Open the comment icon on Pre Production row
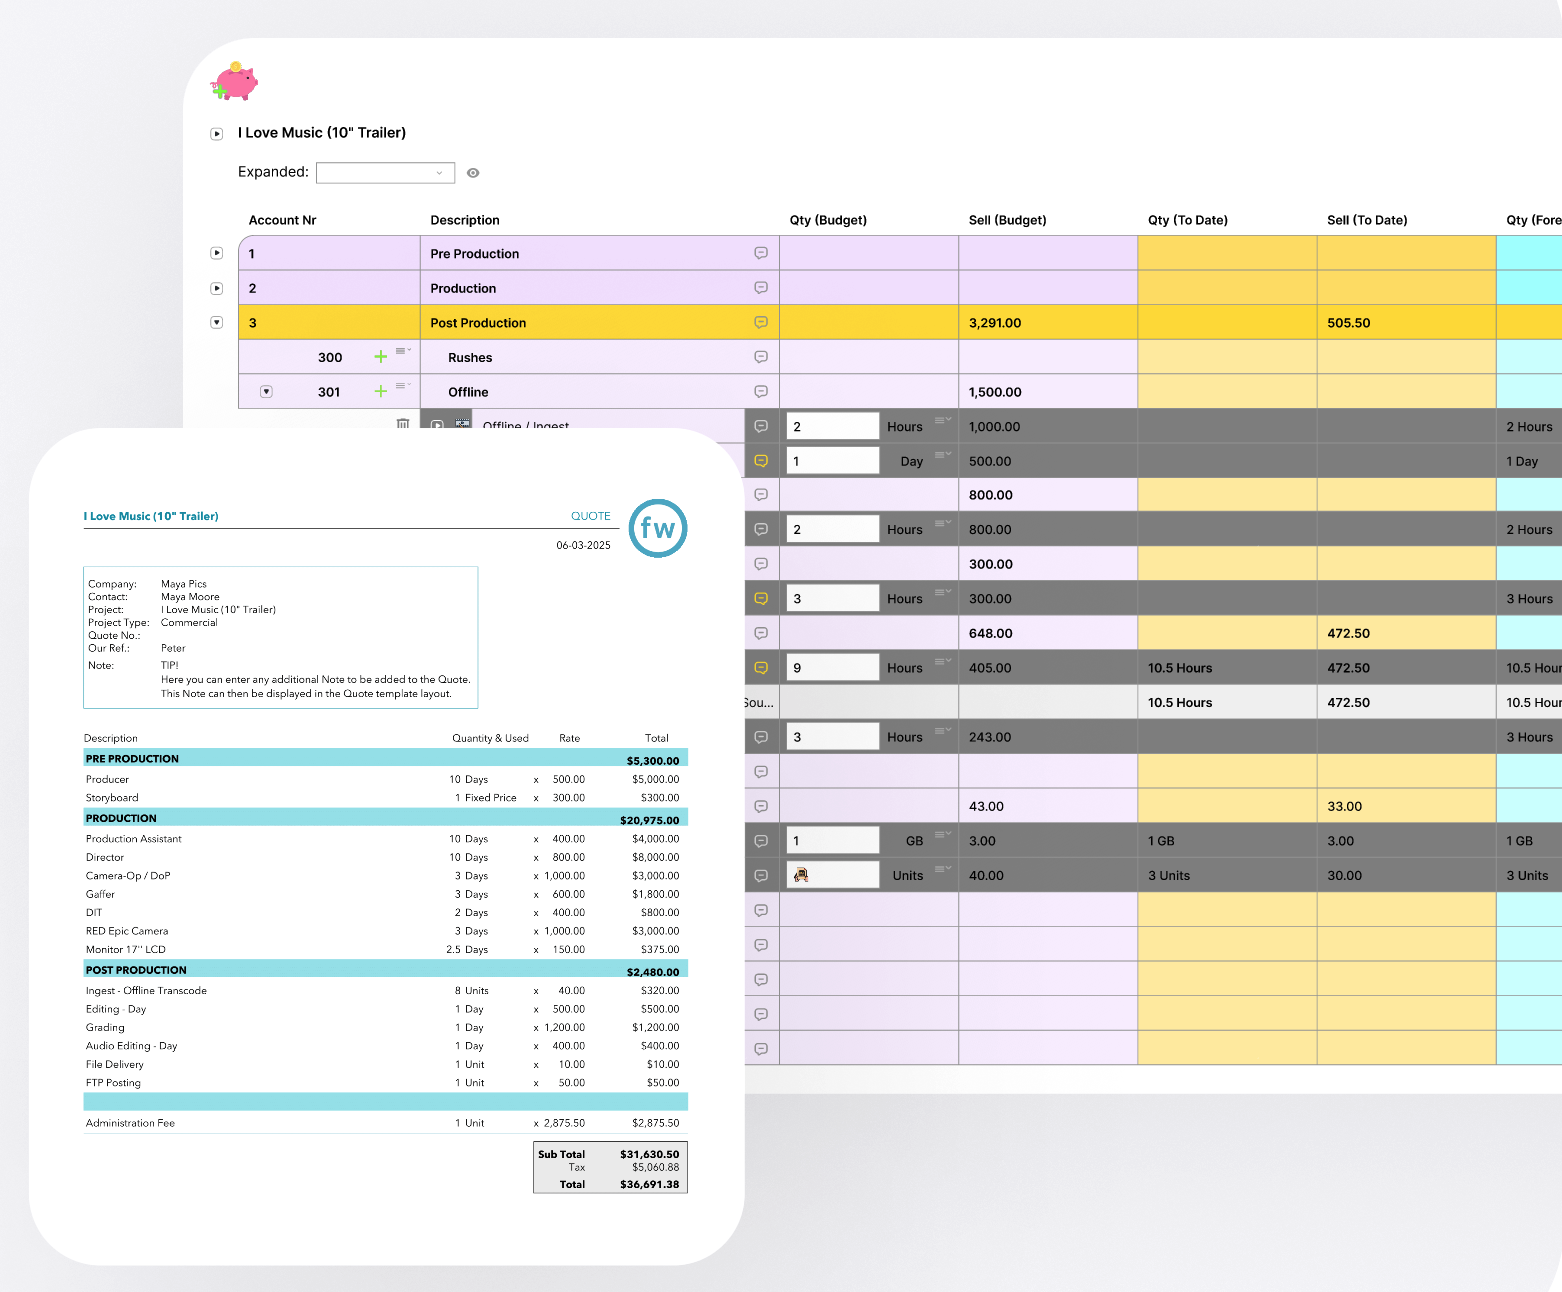The width and height of the screenshot is (1562, 1292). (x=761, y=253)
